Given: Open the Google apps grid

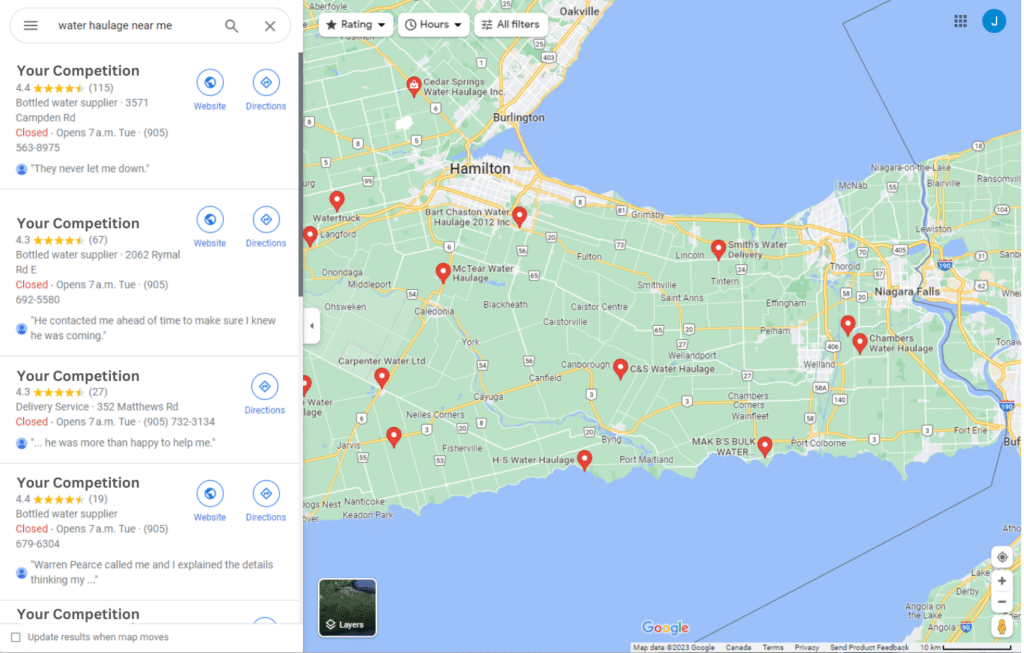Looking at the screenshot, I should [x=960, y=22].
